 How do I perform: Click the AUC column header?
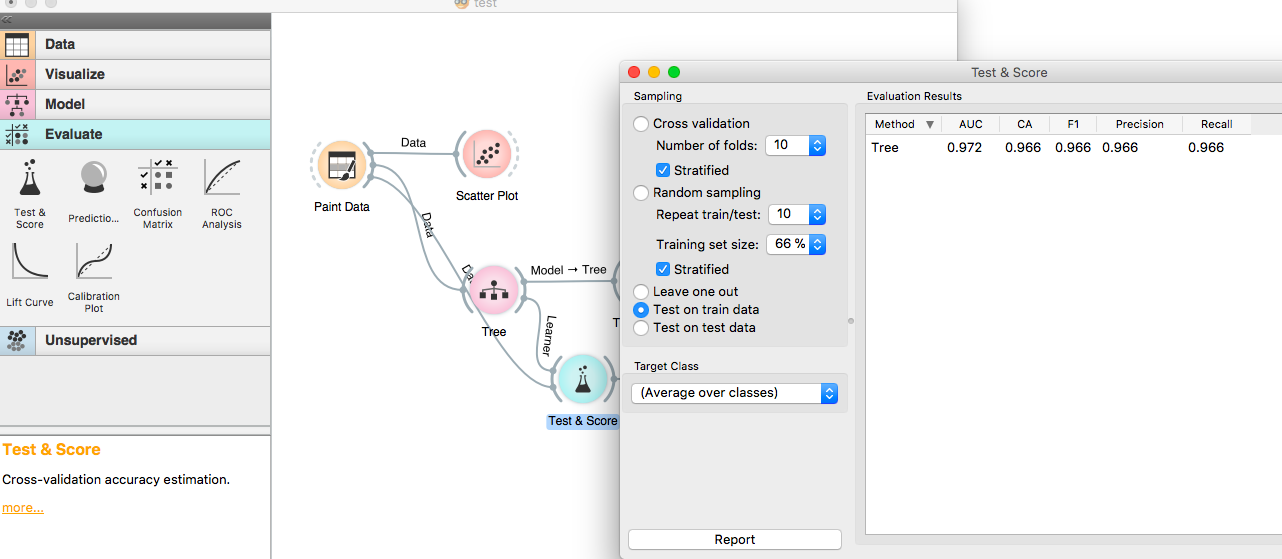[970, 125]
